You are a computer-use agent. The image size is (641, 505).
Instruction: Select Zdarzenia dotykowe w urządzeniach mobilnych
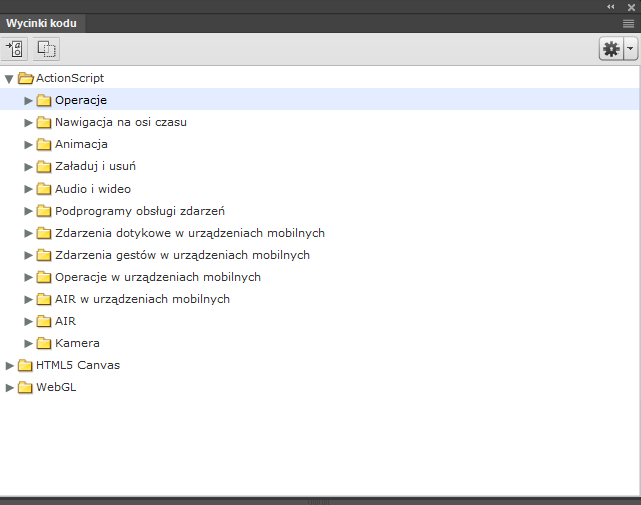189,233
